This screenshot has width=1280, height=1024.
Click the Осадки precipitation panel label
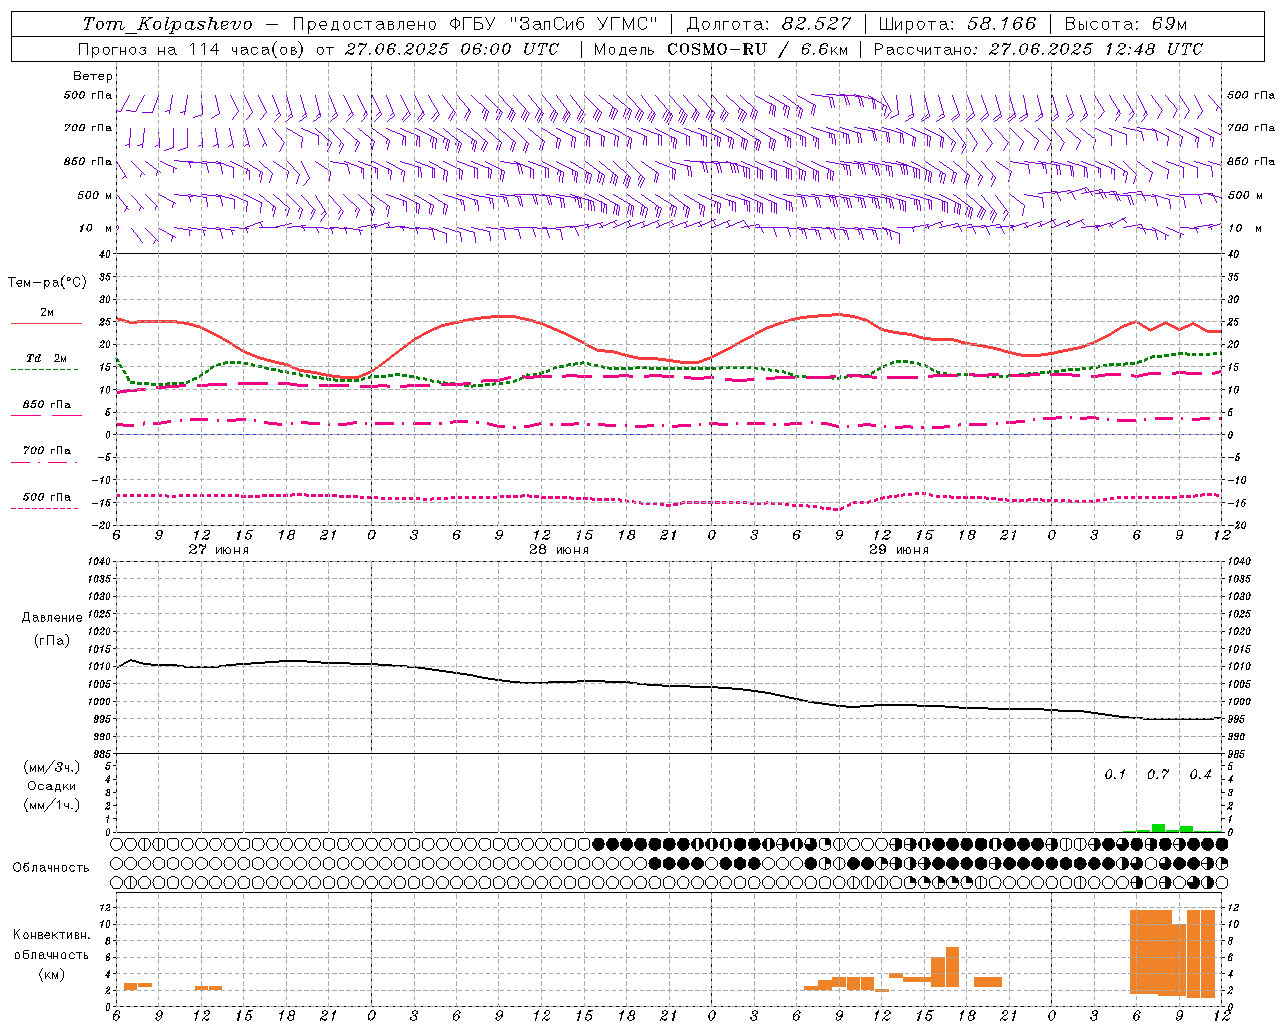[52, 786]
